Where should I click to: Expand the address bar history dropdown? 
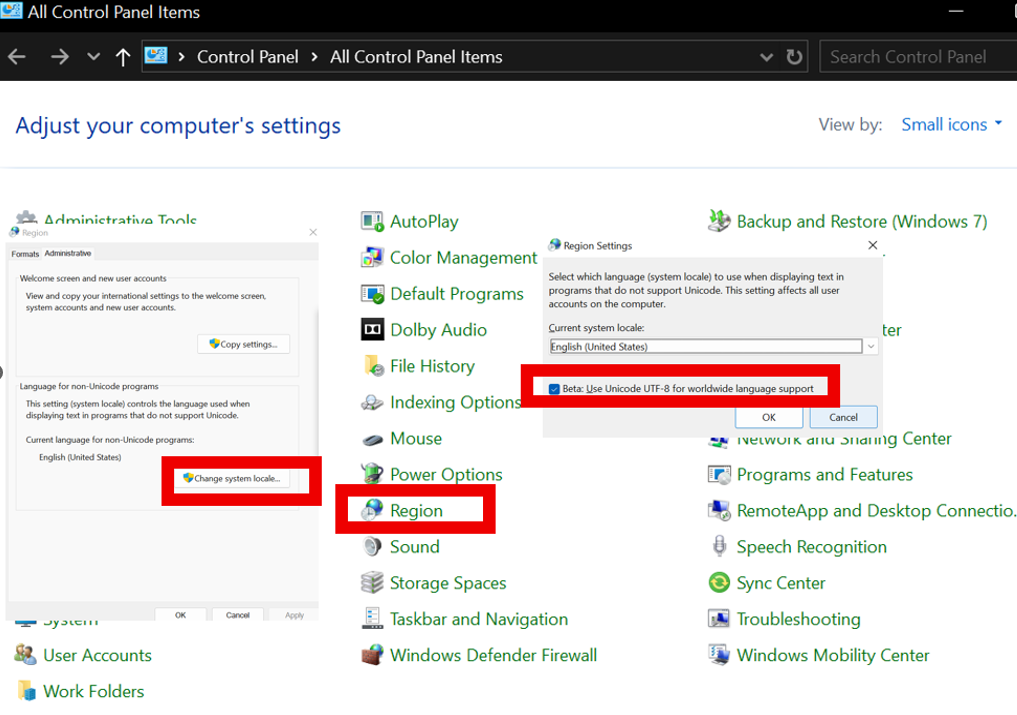click(x=766, y=57)
